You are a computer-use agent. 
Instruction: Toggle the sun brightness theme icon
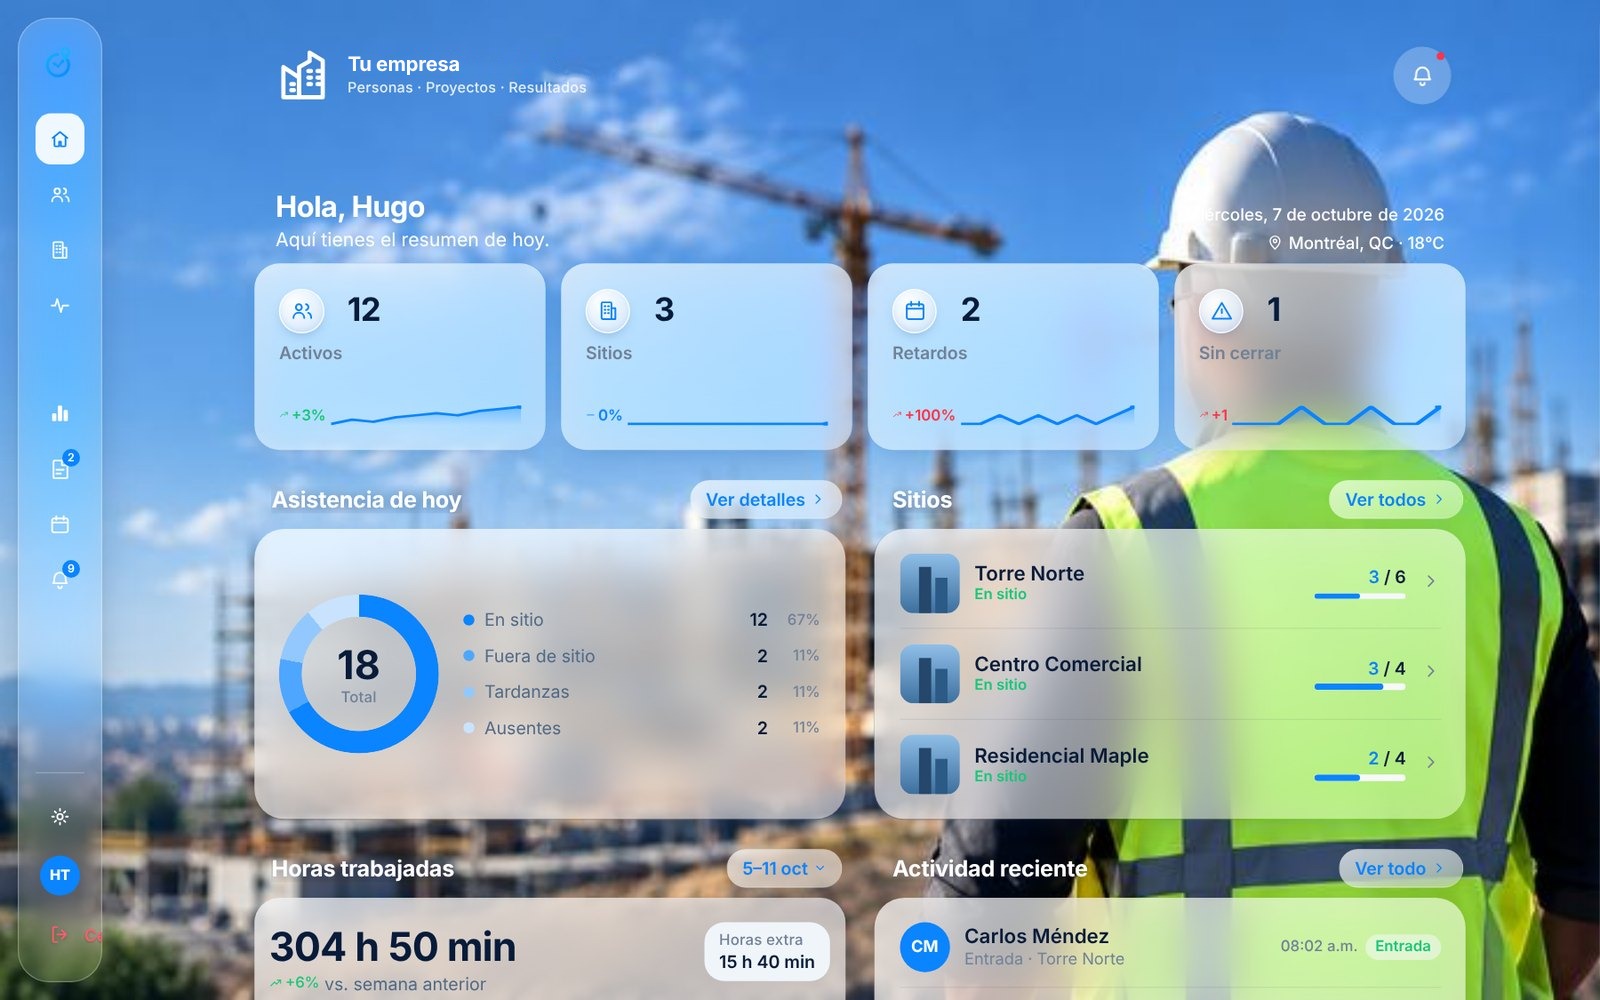(60, 817)
